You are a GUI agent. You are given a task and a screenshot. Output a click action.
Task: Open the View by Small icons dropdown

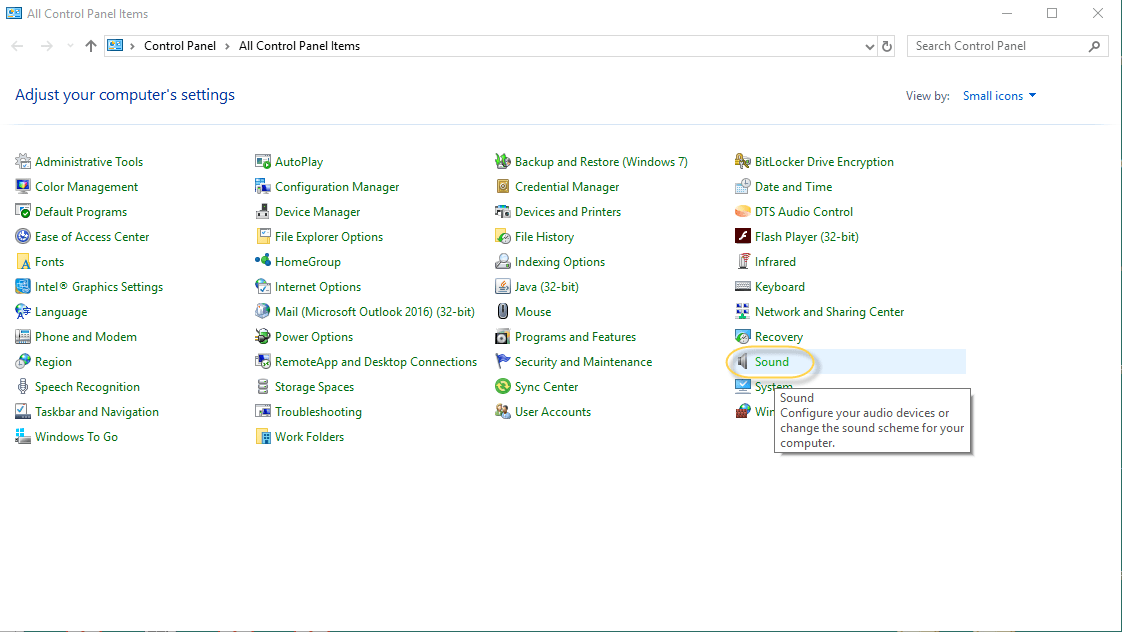coord(1000,96)
